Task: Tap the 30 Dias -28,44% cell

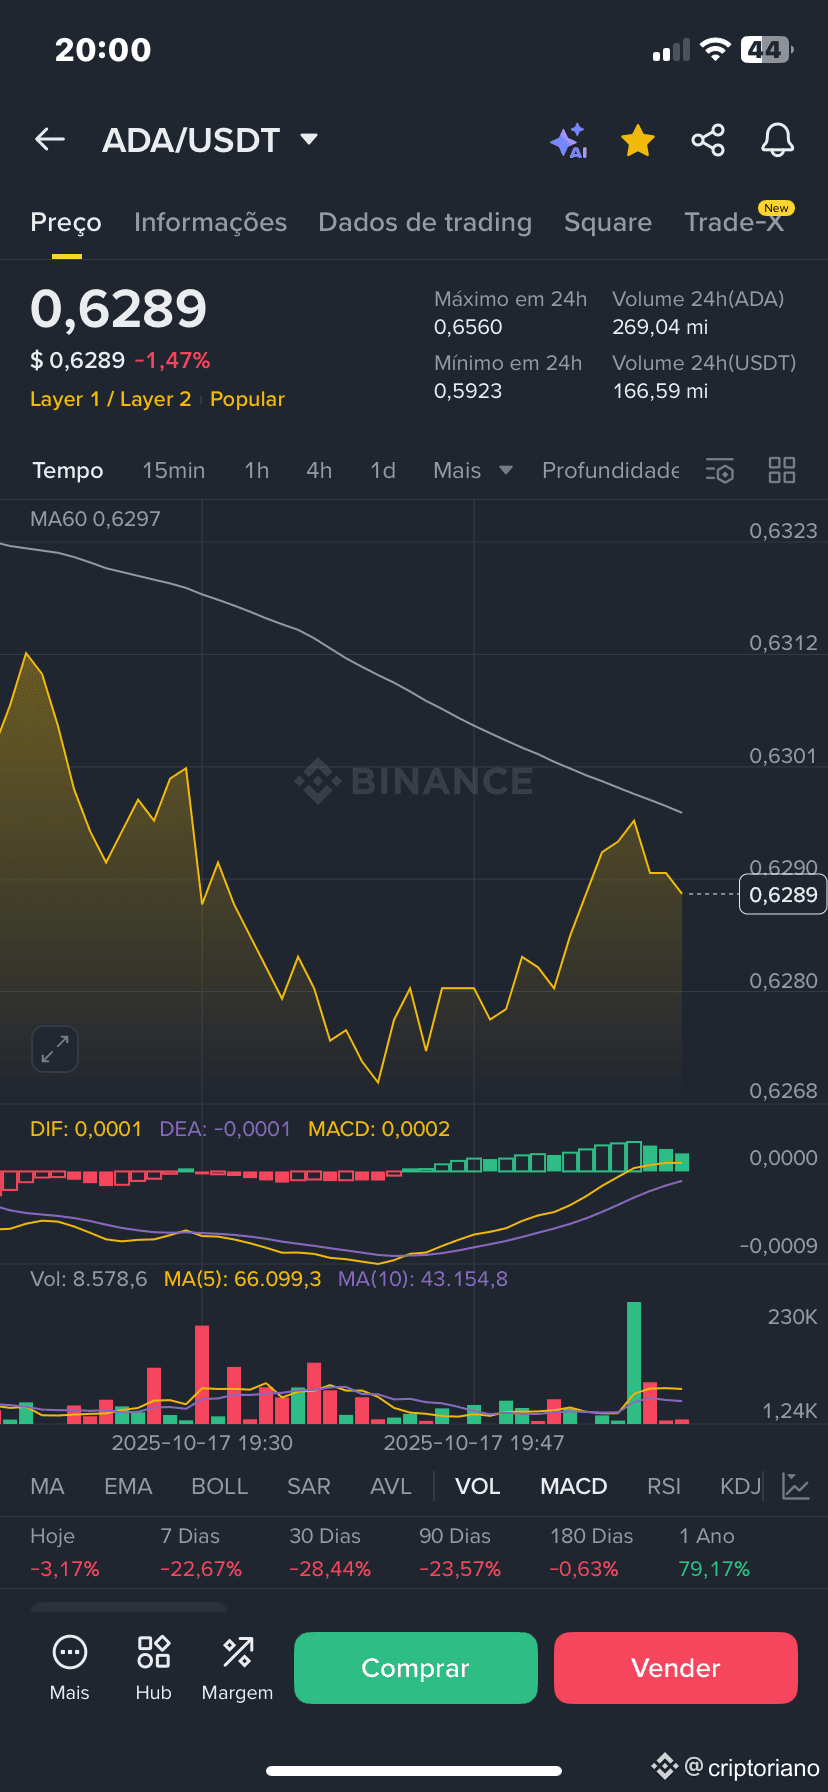Action: pos(330,1552)
